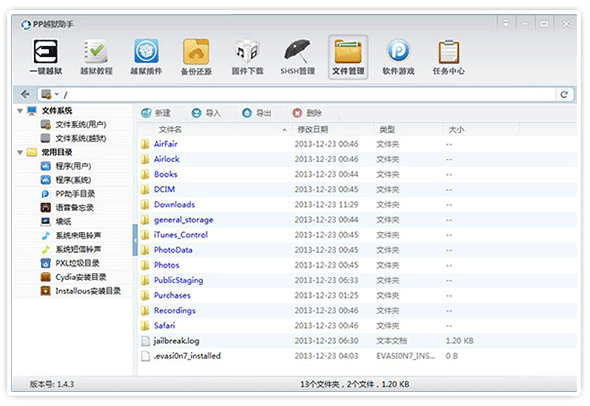
Task: Open the 越狱教程 jailbreak tutorial icon
Action: click(x=96, y=57)
